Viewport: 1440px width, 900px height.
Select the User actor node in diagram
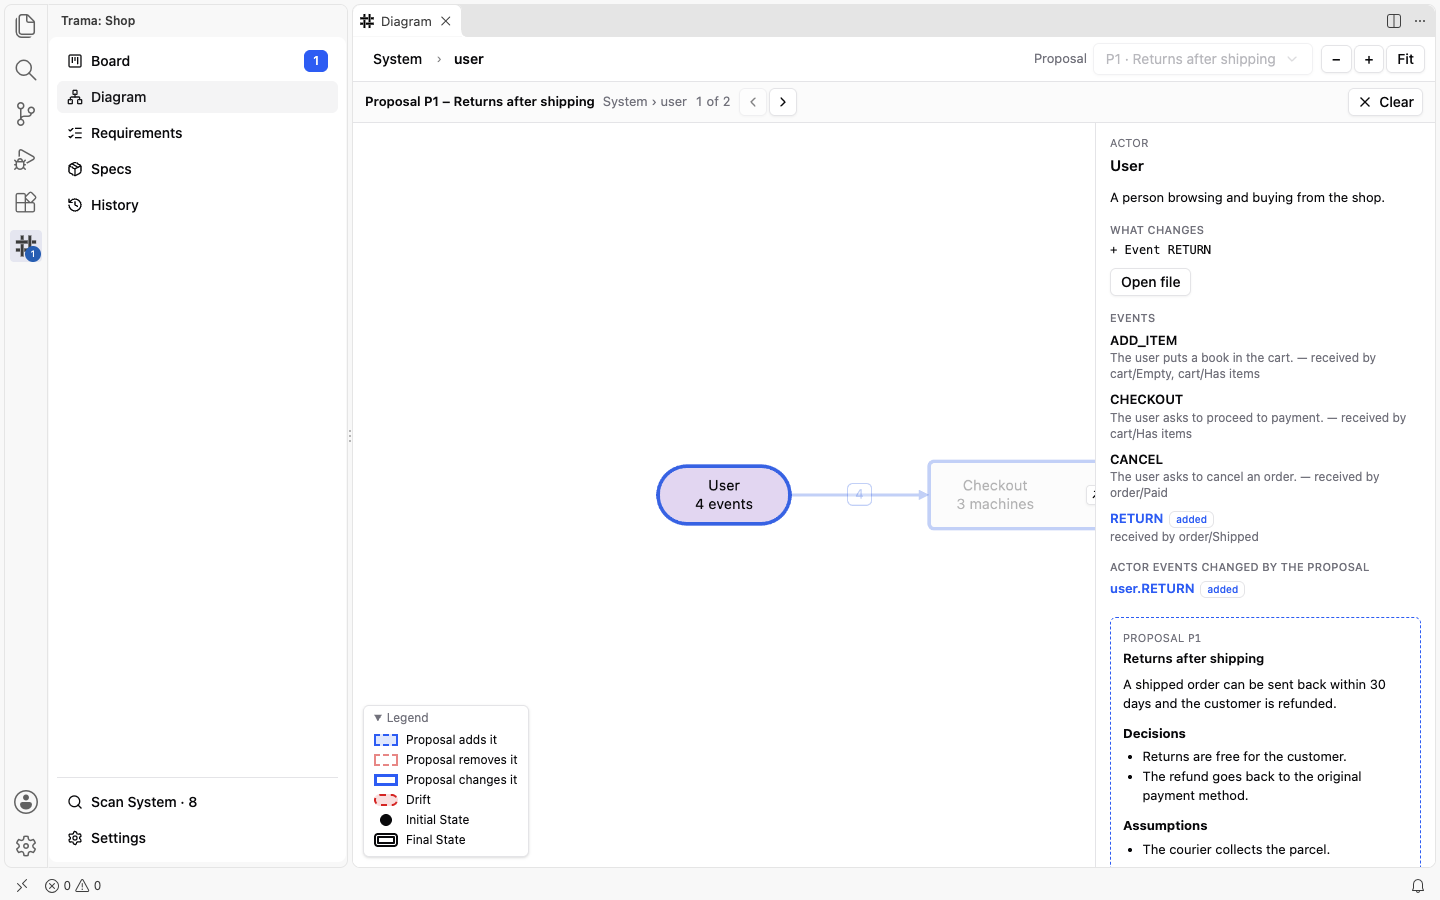[724, 495]
